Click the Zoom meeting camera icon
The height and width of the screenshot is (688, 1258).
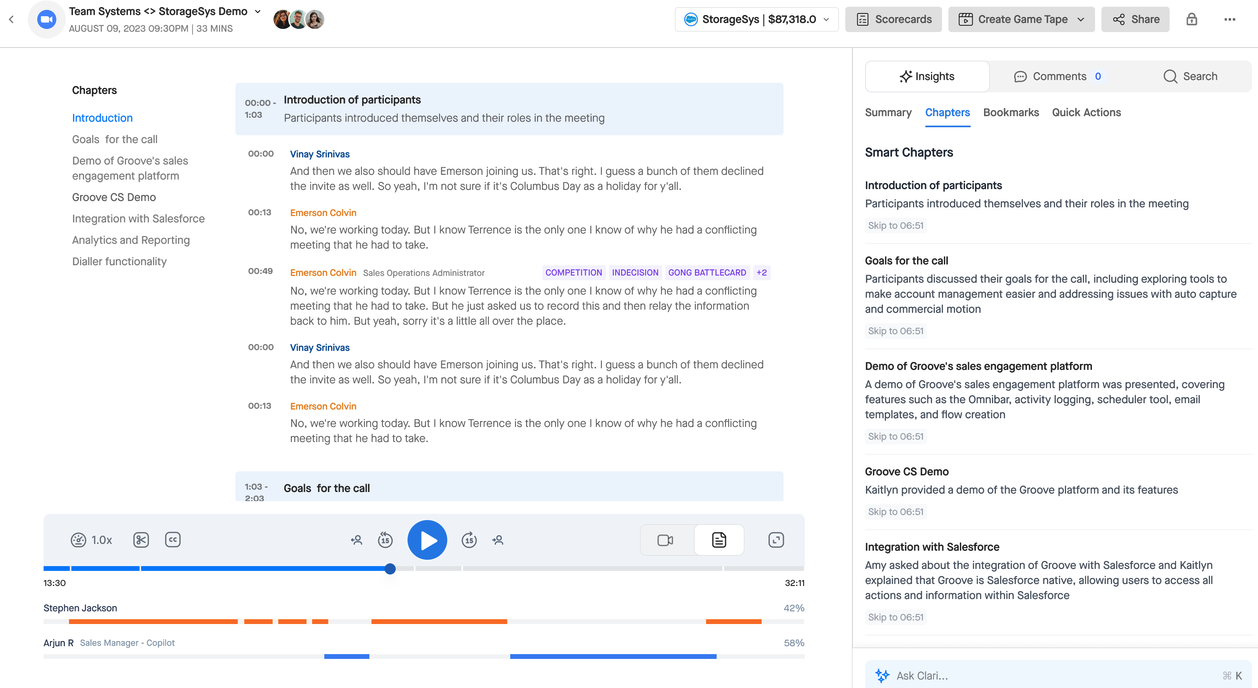point(46,19)
